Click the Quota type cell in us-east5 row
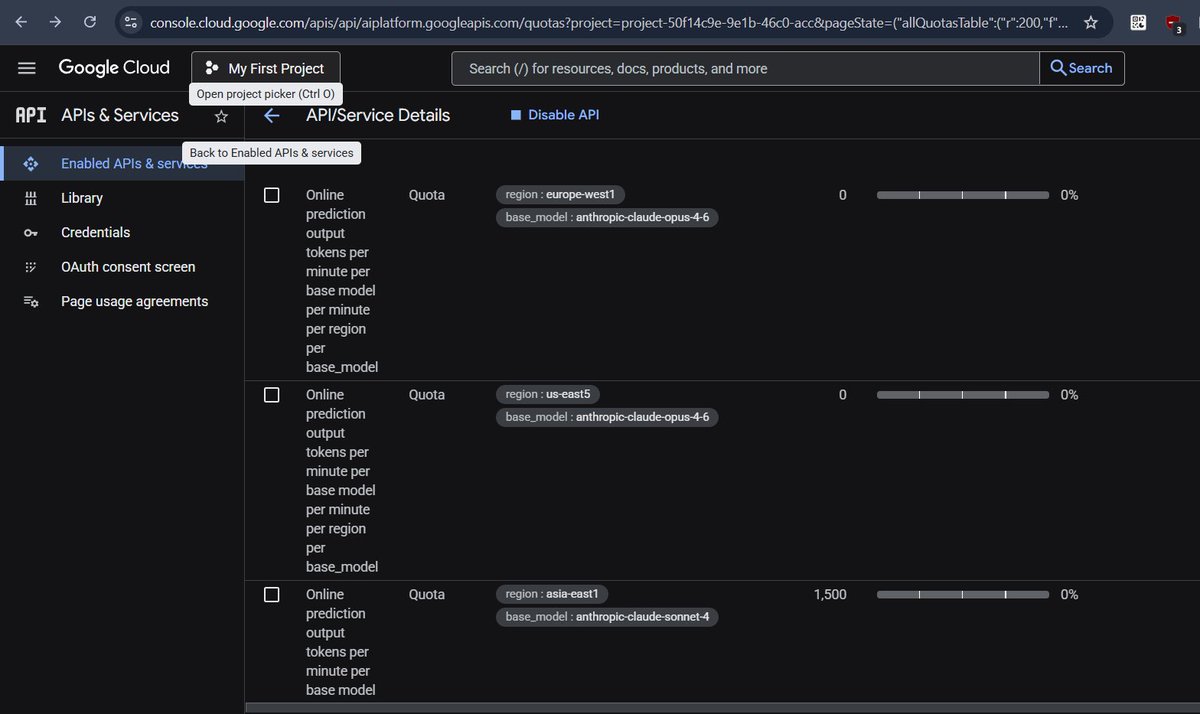This screenshot has height=714, width=1200. point(427,395)
